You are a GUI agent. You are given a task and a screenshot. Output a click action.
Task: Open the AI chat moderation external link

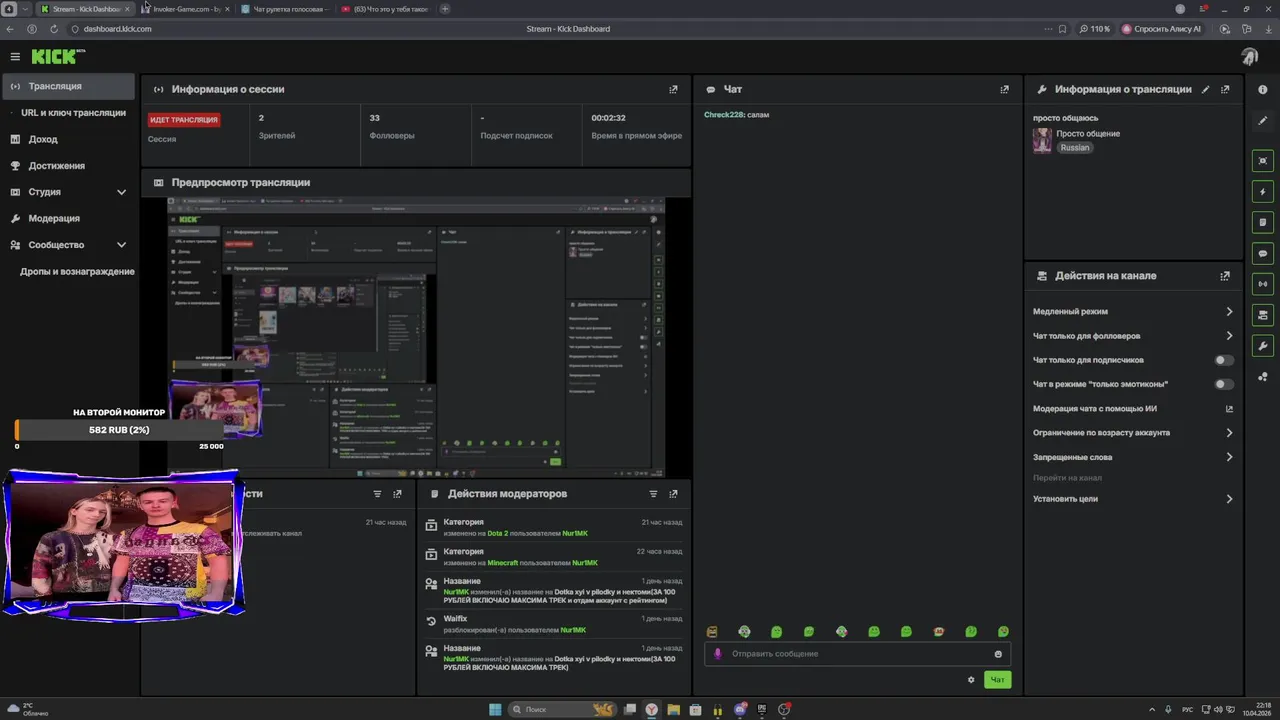point(1229,409)
